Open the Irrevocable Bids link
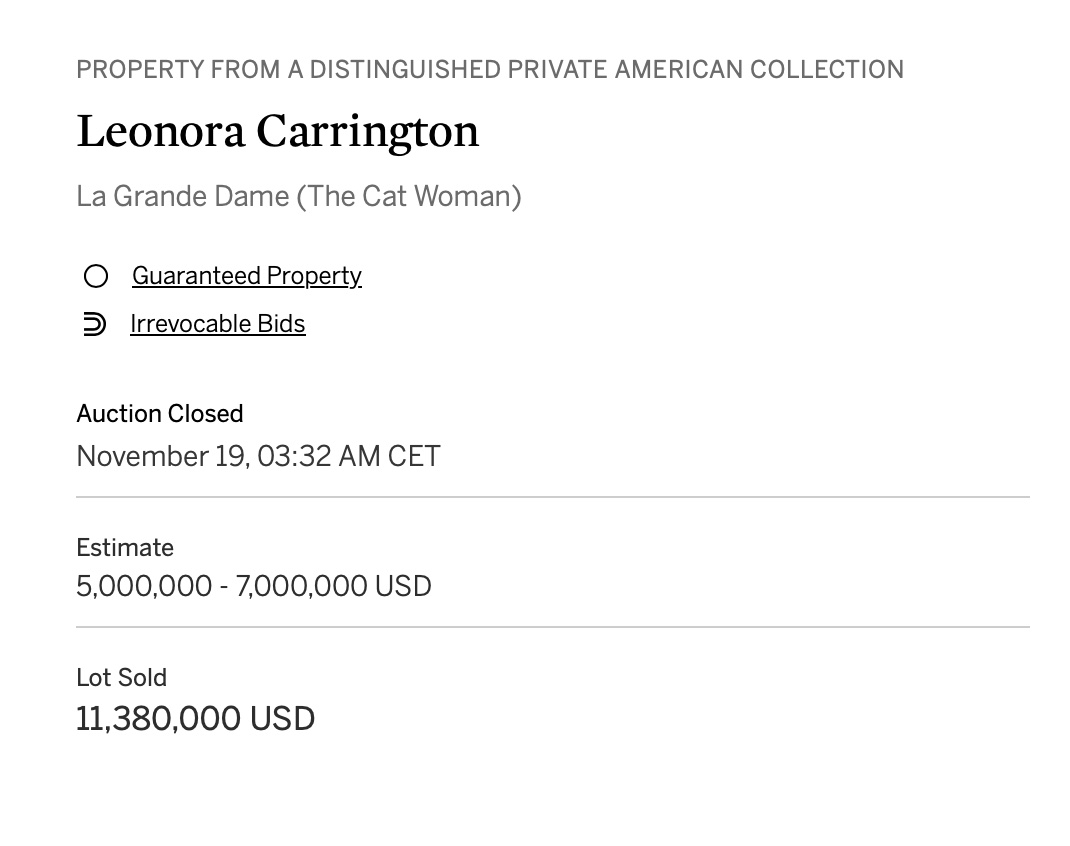The height and width of the screenshot is (846, 1070). 218,324
